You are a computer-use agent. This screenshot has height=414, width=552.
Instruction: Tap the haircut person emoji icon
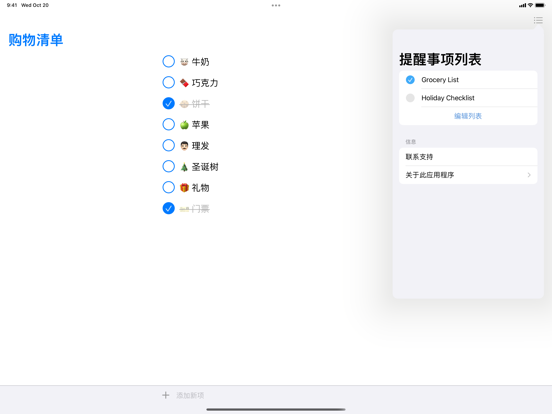(x=184, y=146)
